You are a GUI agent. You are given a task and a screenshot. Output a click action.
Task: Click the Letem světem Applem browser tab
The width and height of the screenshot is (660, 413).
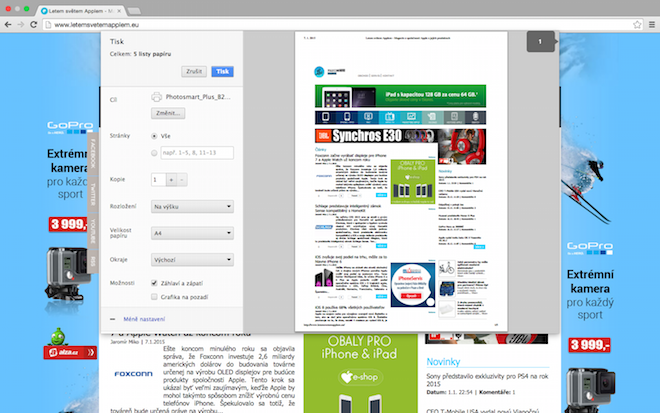(80, 11)
